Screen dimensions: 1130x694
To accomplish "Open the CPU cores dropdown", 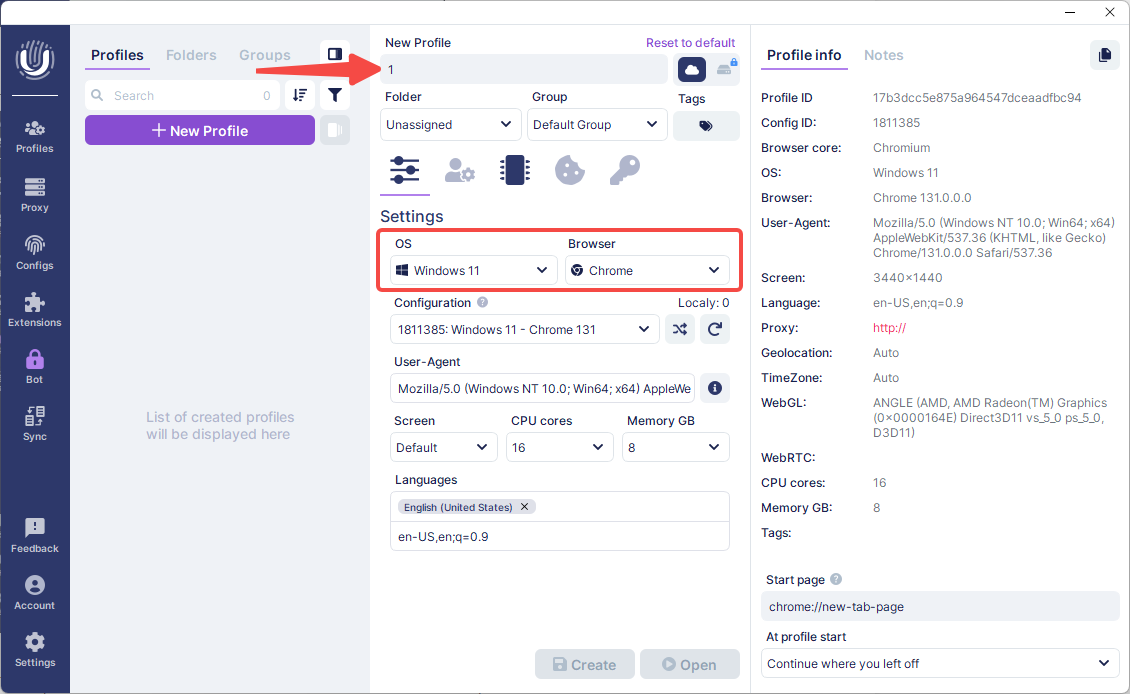I will 559,447.
